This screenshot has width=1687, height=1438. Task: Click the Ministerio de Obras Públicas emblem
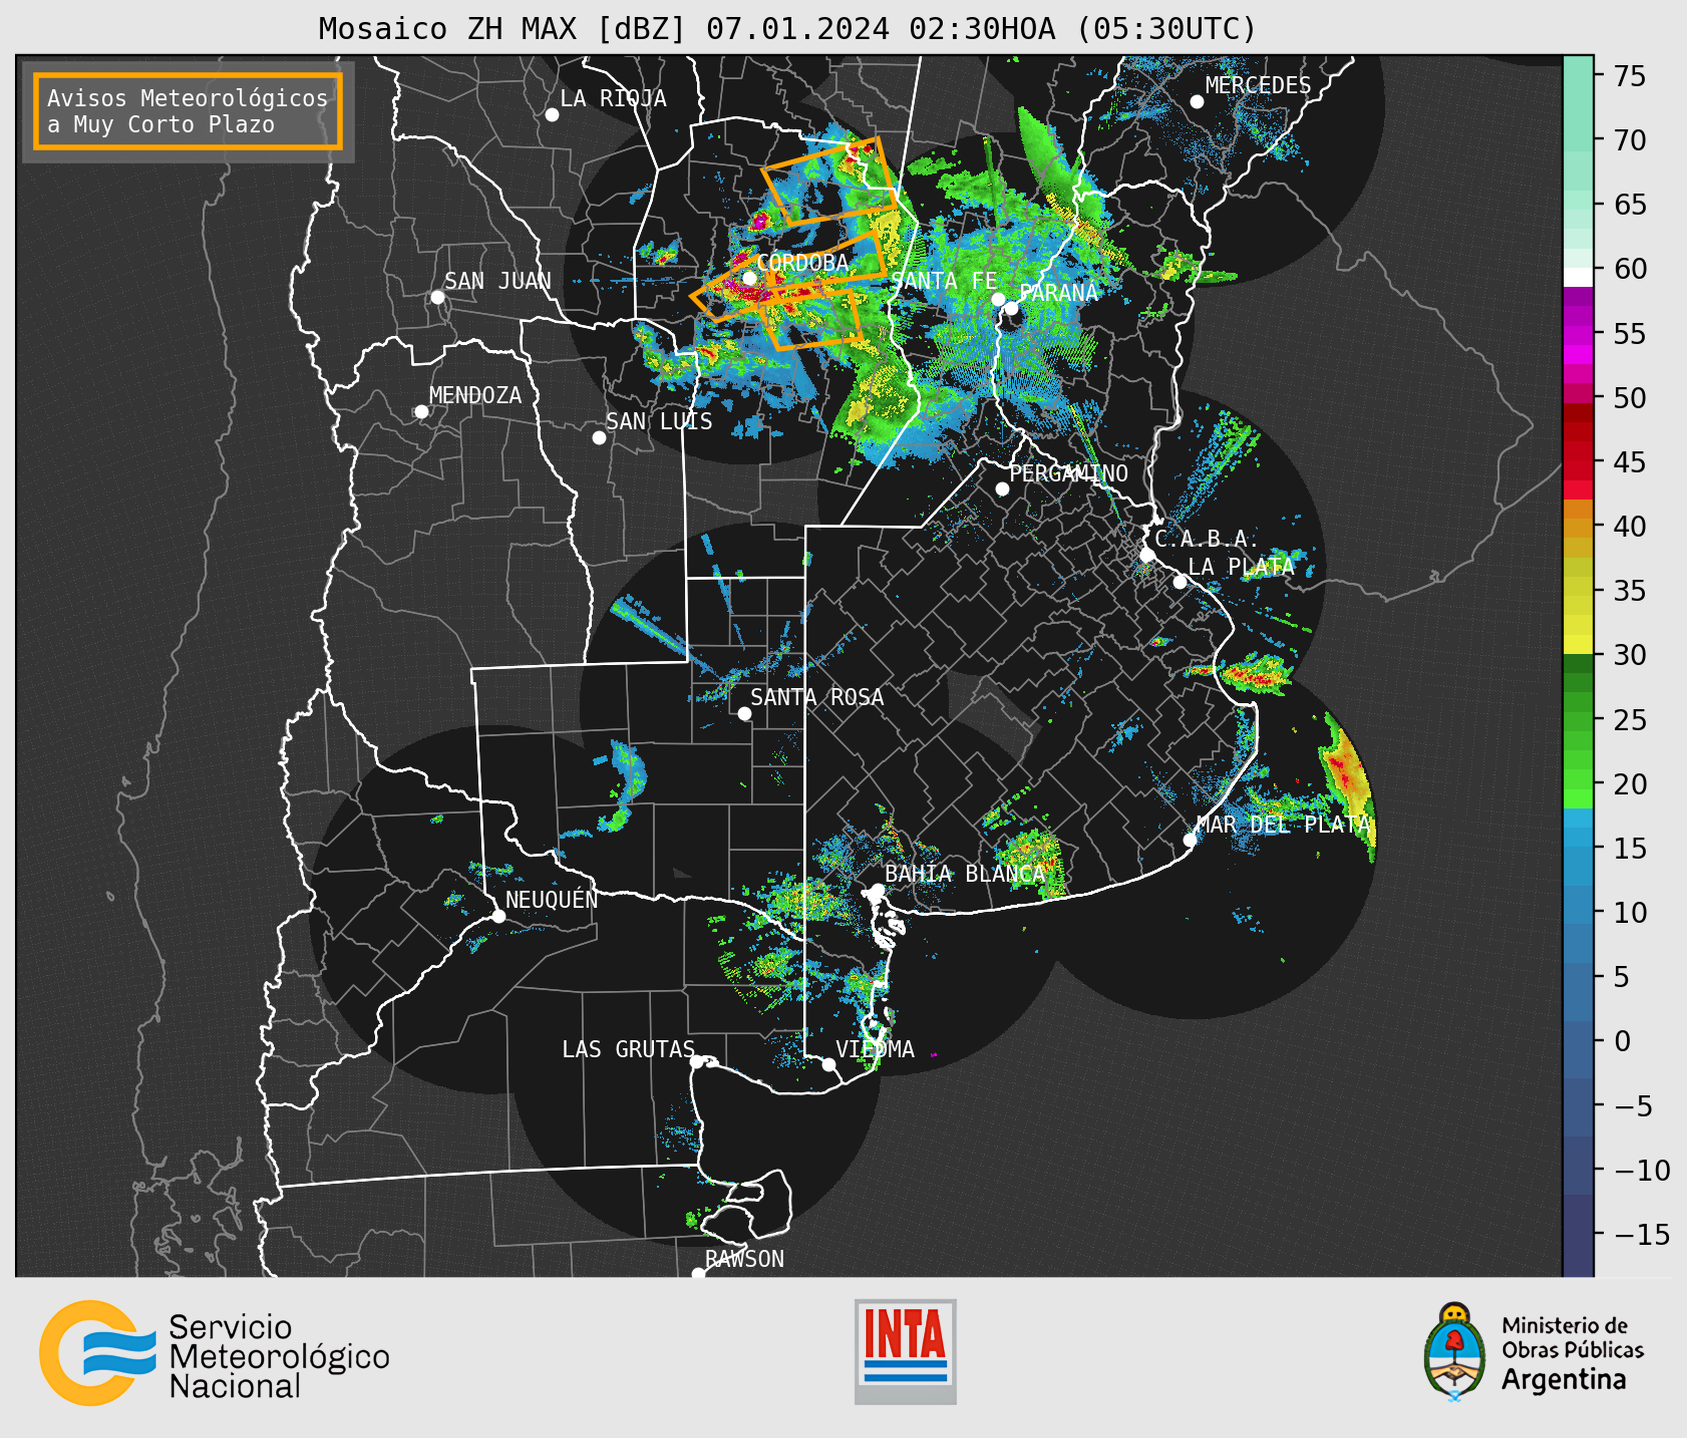(1455, 1352)
